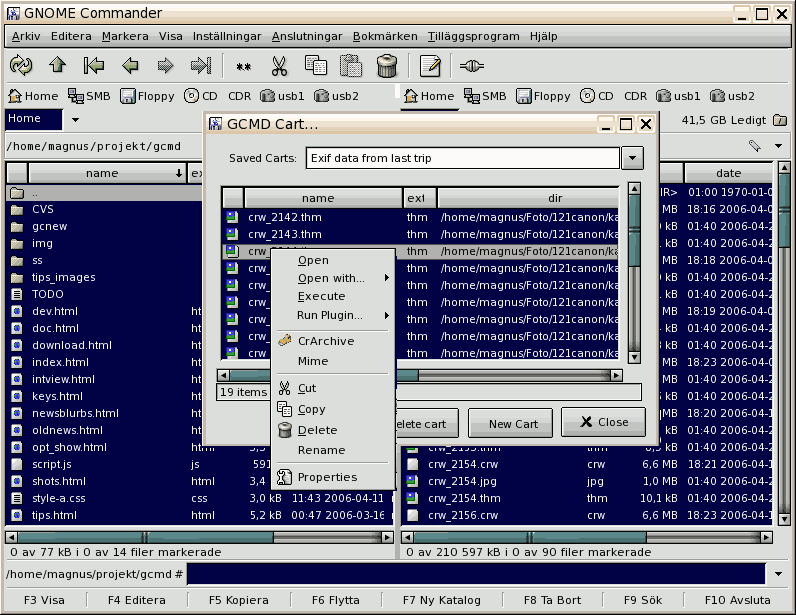Viewport: 796px width, 615px height.
Task: Select crw_2154.jpg in the right pane
Action: [588, 481]
